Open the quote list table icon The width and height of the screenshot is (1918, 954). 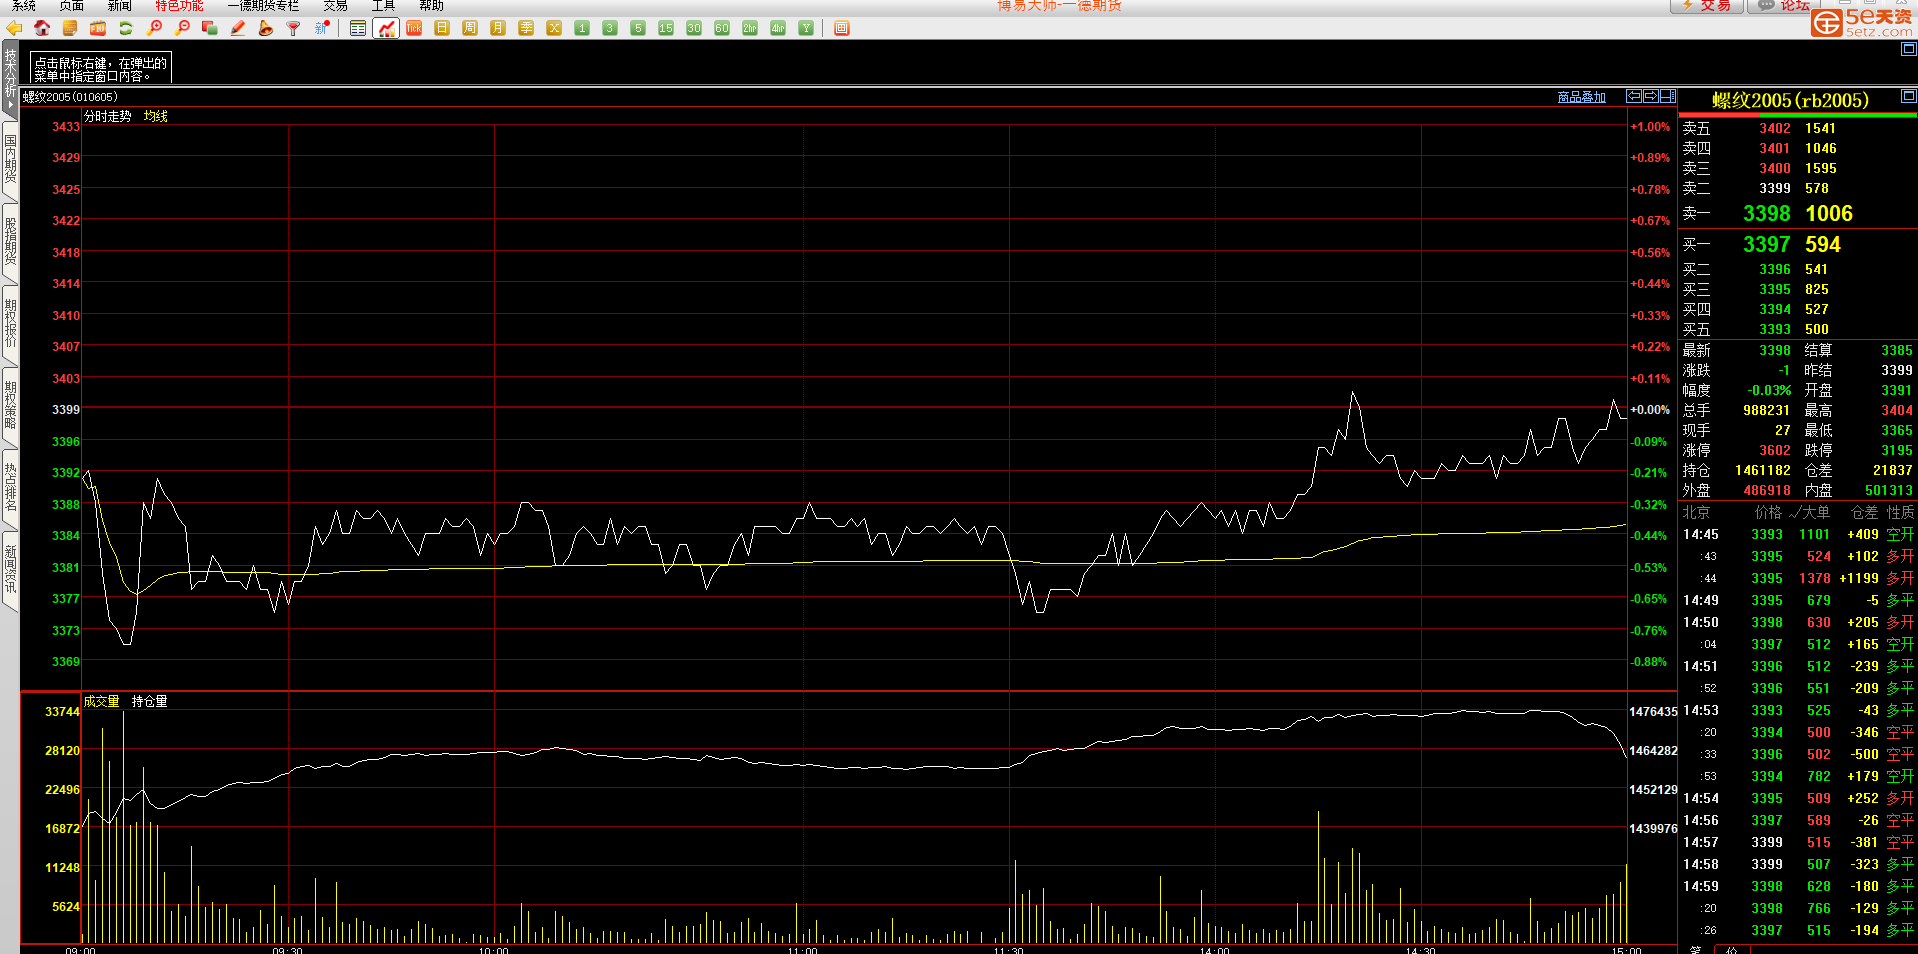click(358, 28)
